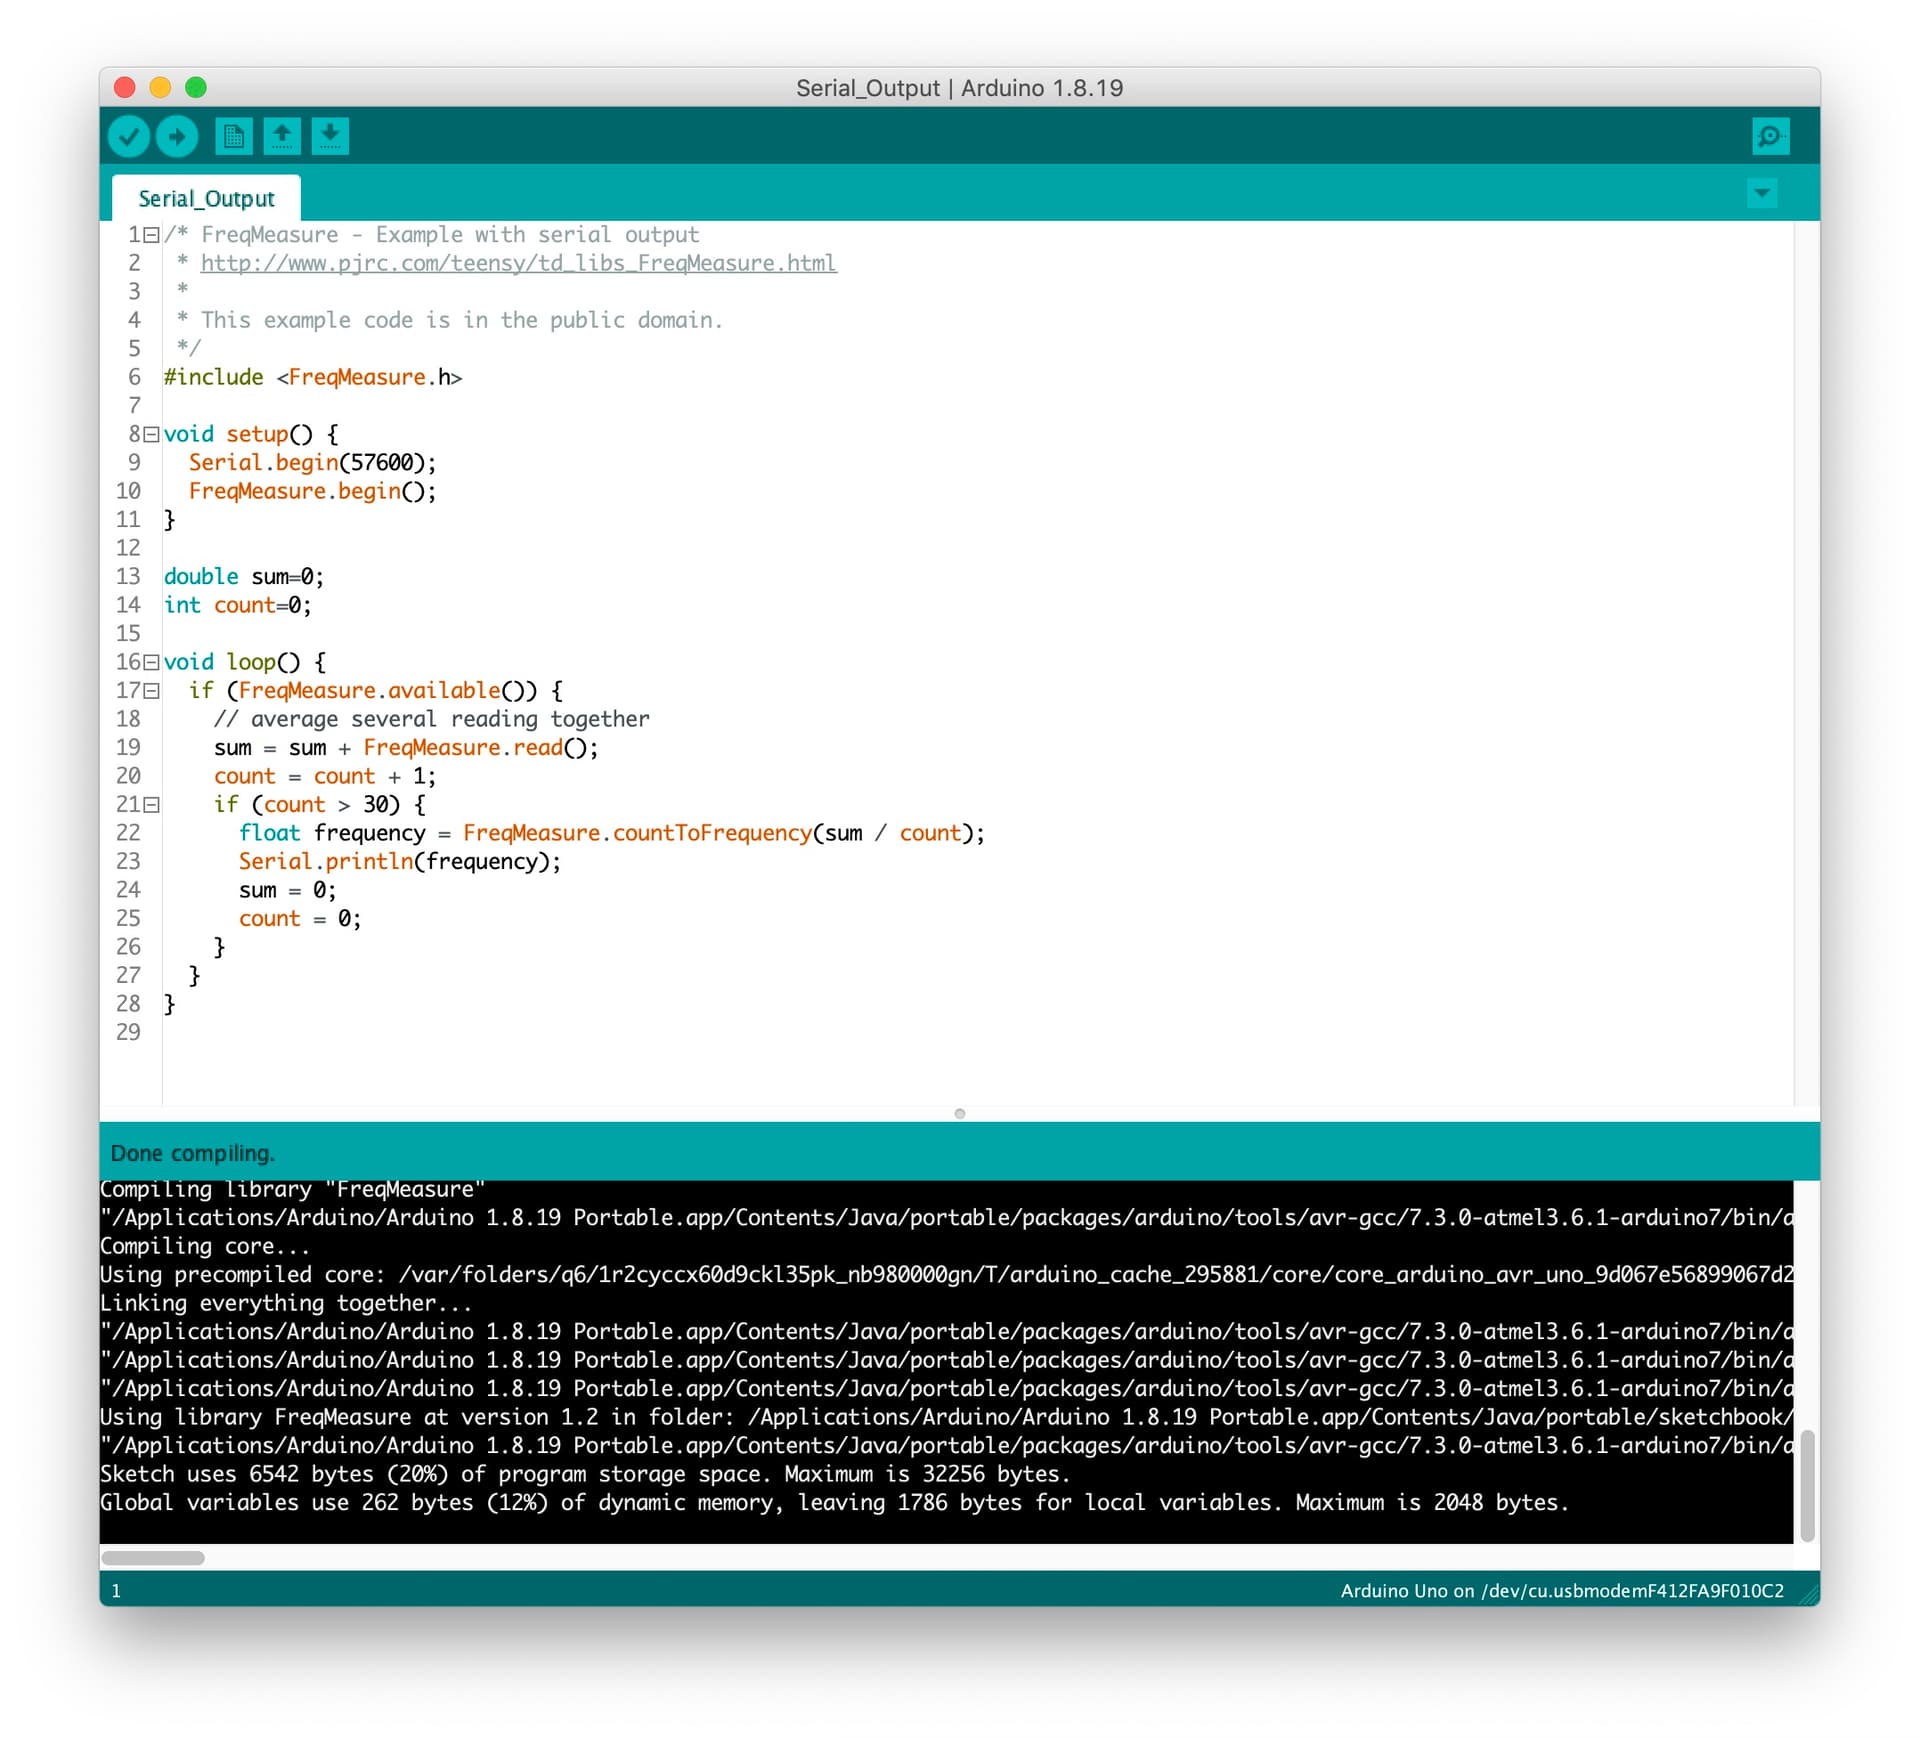Click the red close window button
1920x1738 pixels.
125,88
